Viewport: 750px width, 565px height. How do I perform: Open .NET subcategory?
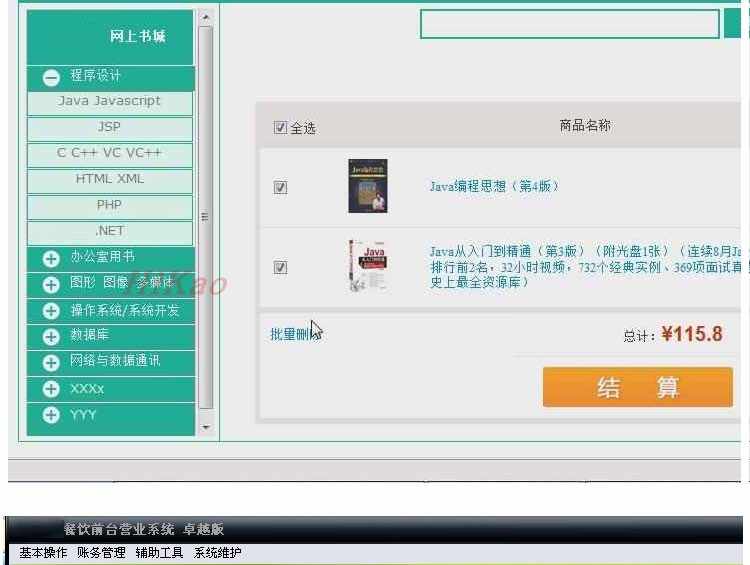point(110,233)
